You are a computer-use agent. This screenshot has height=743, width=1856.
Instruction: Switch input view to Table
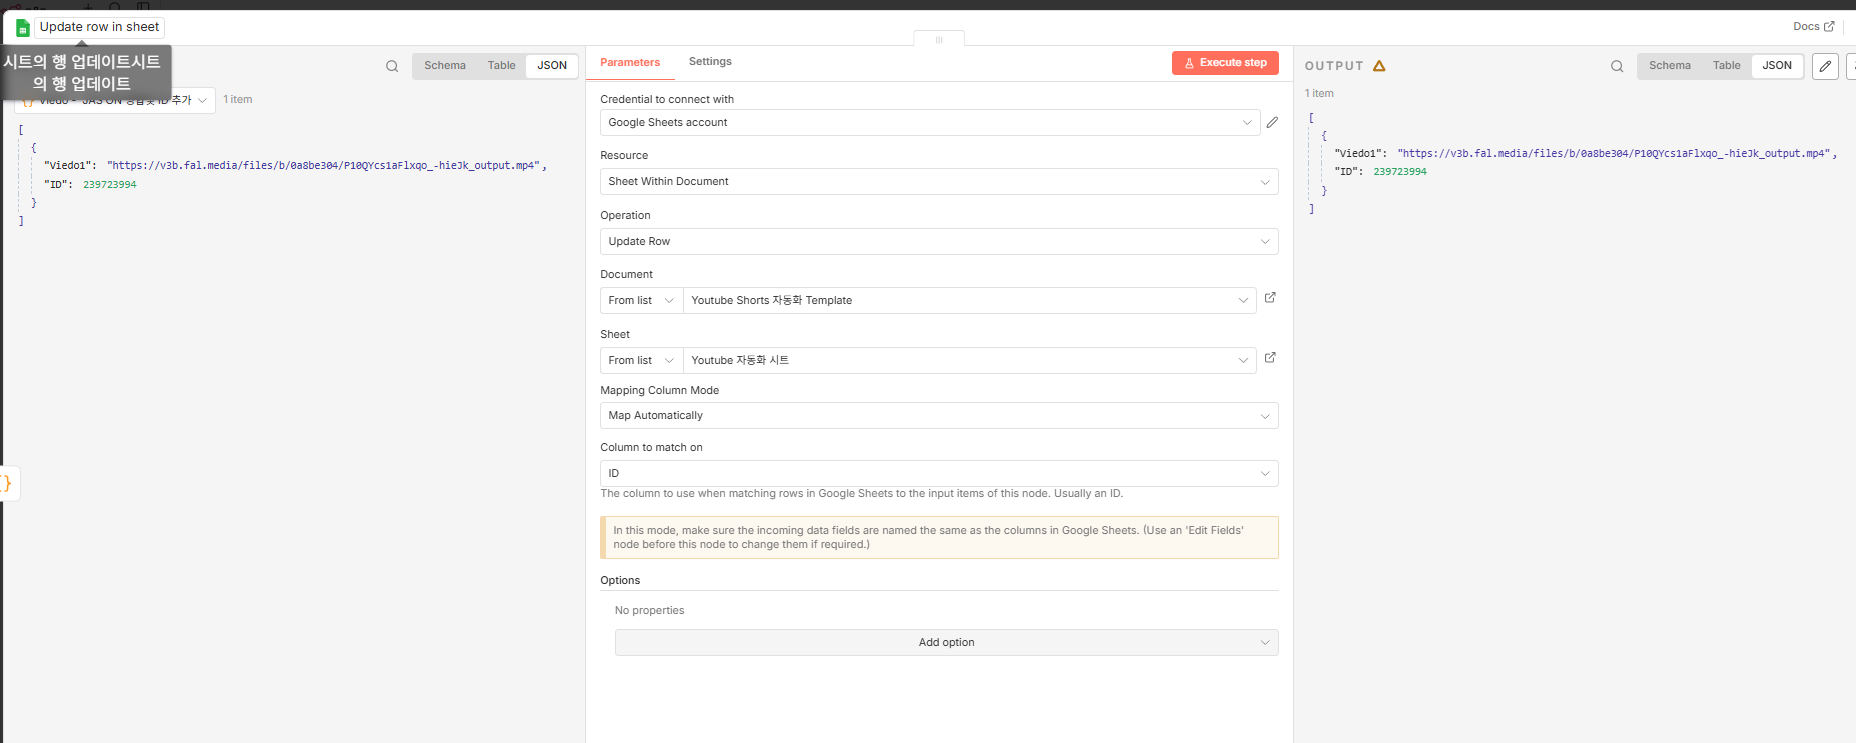click(501, 66)
